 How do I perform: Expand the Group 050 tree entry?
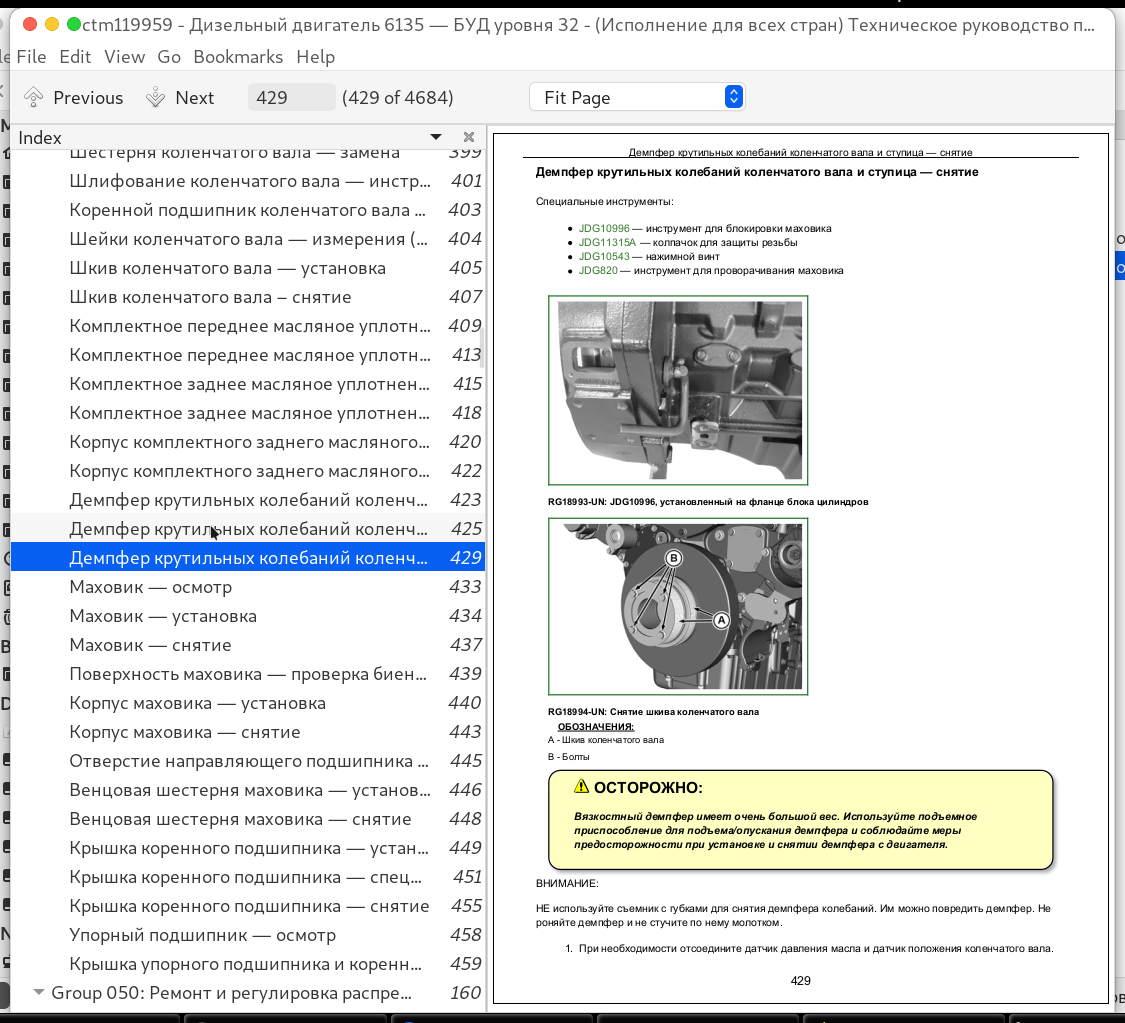pos(40,993)
